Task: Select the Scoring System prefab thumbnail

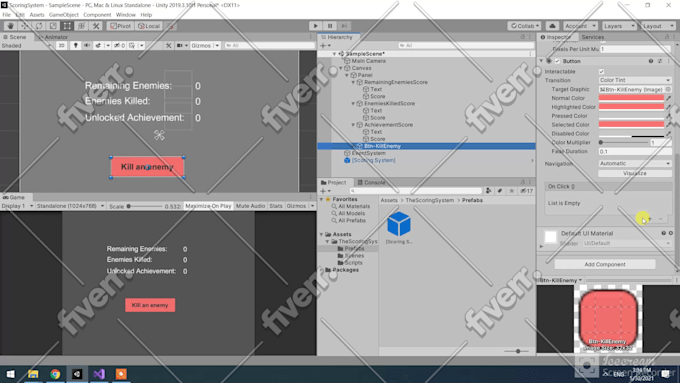Action: click(x=399, y=224)
